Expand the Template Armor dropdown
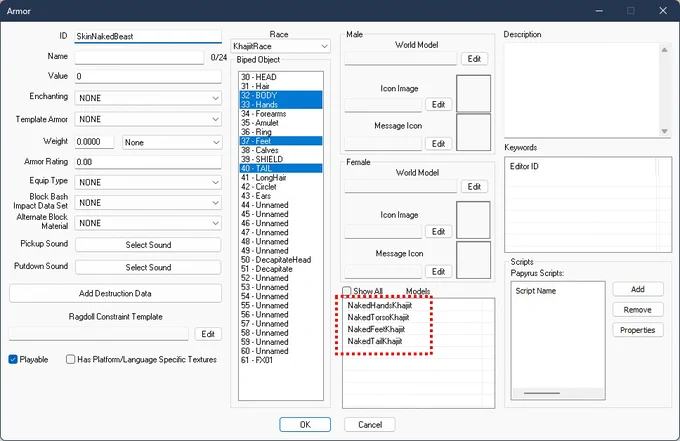The width and height of the screenshot is (680, 441). (148, 119)
